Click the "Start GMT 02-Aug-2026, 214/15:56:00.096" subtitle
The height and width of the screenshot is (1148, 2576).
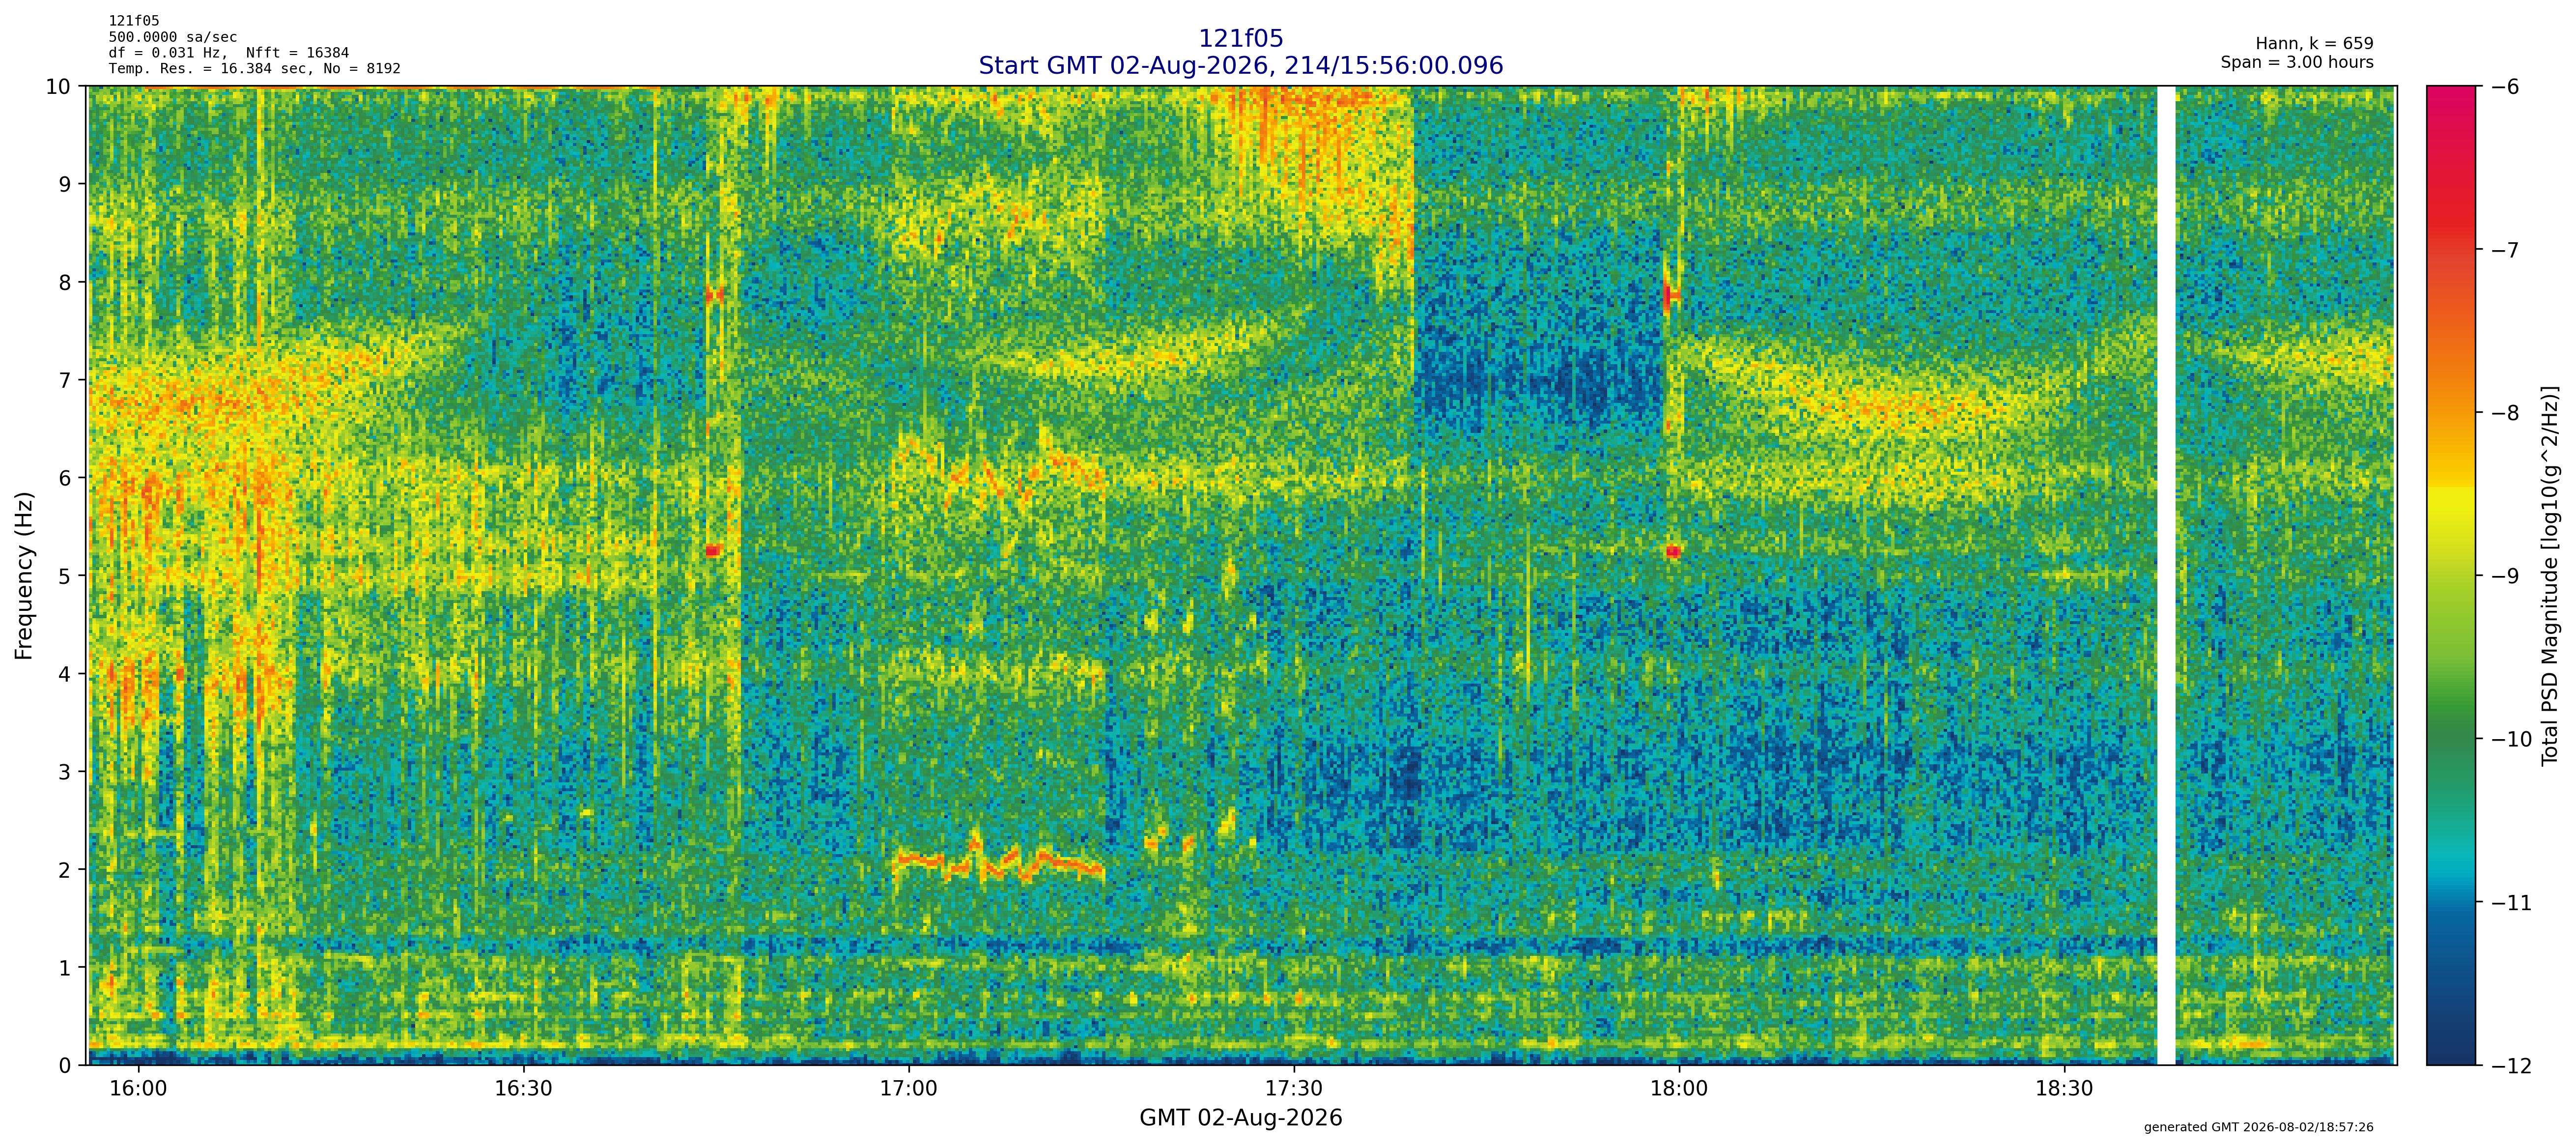click(1240, 65)
